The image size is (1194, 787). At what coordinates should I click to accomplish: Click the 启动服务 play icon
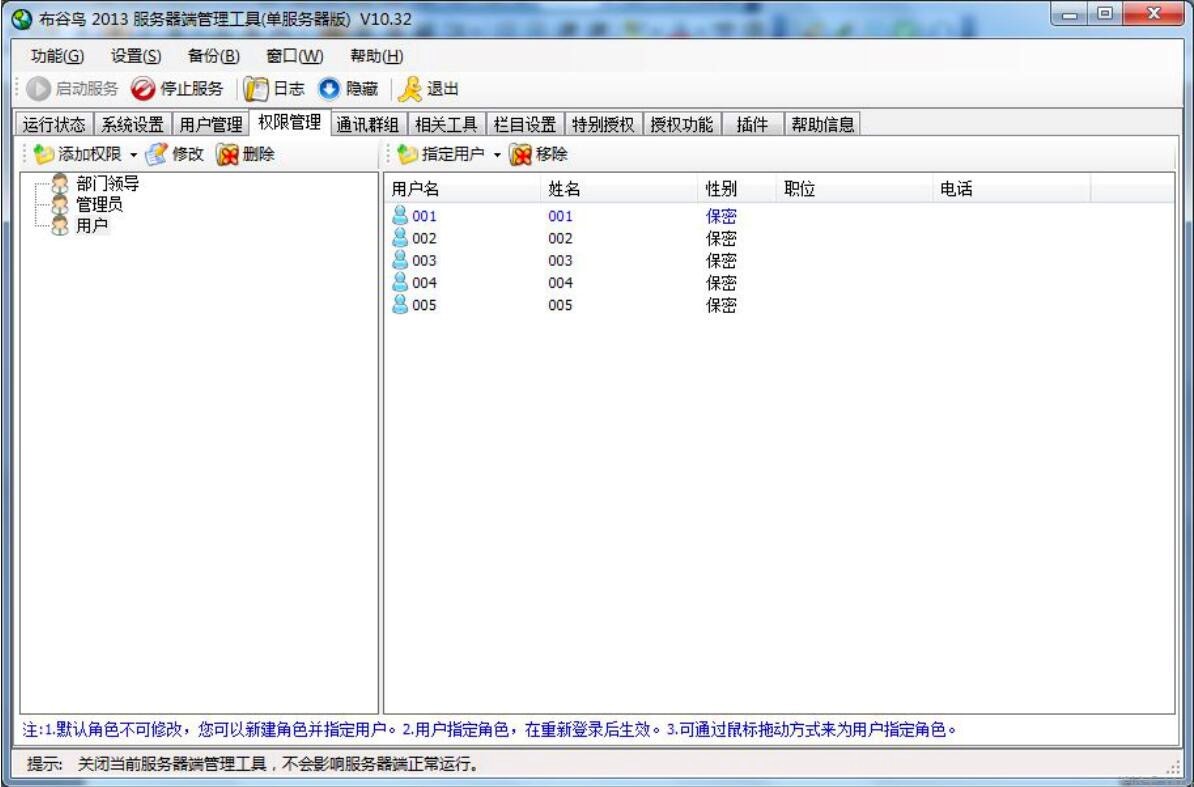click(x=38, y=89)
